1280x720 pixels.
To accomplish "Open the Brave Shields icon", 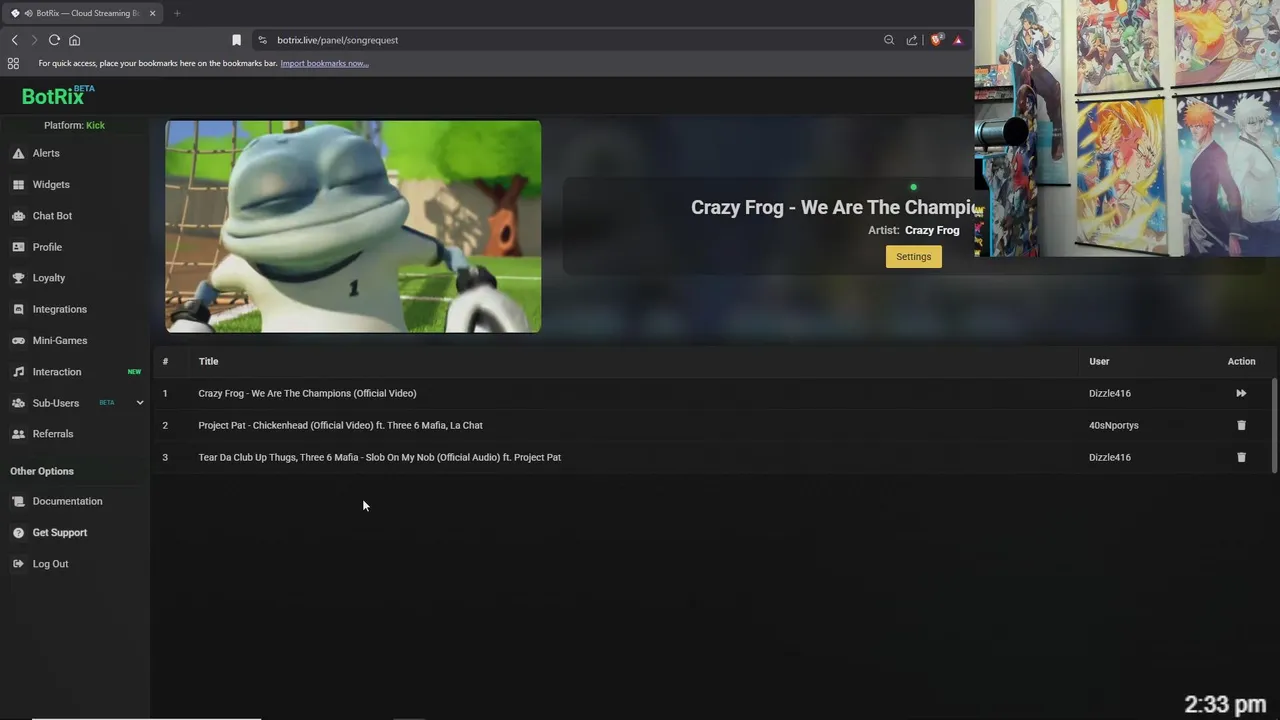I will 936,40.
